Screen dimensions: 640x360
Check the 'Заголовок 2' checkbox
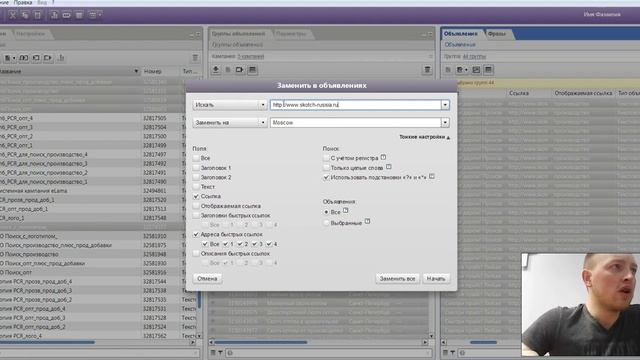point(196,177)
